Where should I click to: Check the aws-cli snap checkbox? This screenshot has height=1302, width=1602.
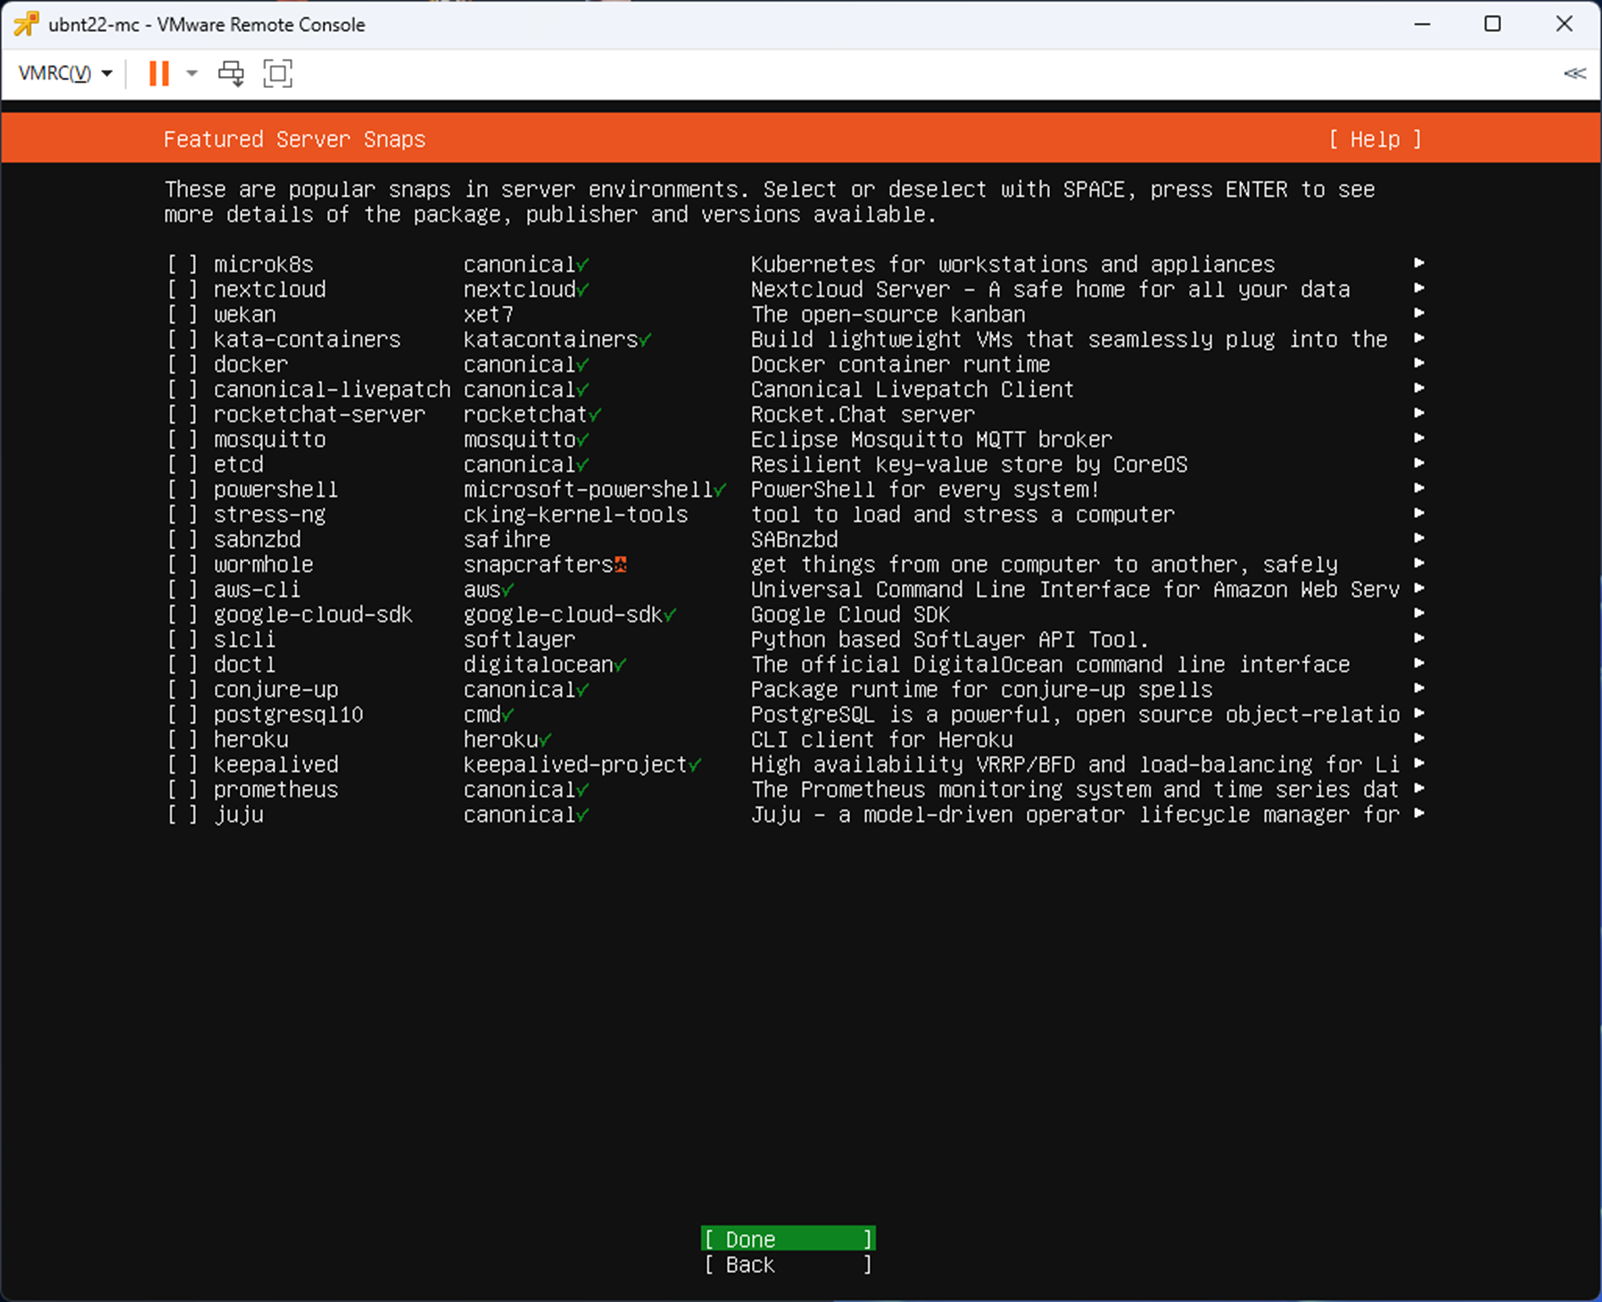pyautogui.click(x=182, y=589)
